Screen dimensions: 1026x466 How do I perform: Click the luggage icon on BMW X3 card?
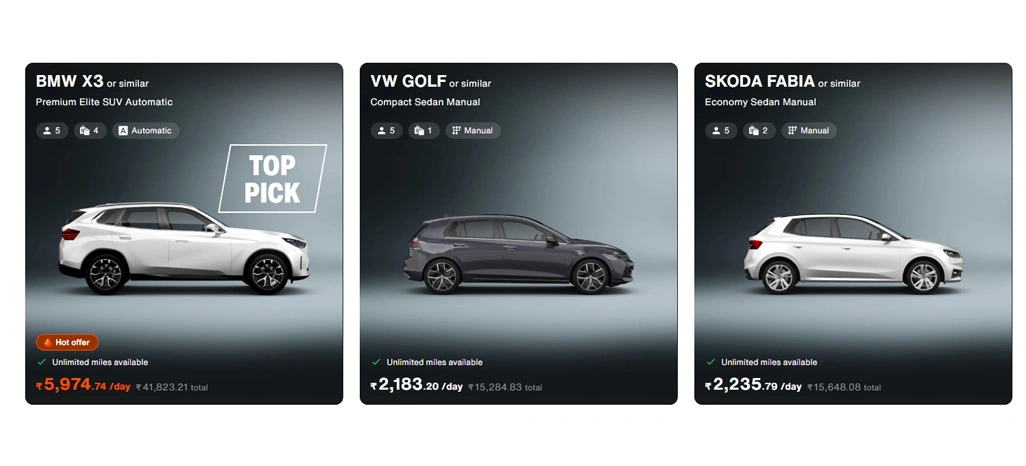84,131
